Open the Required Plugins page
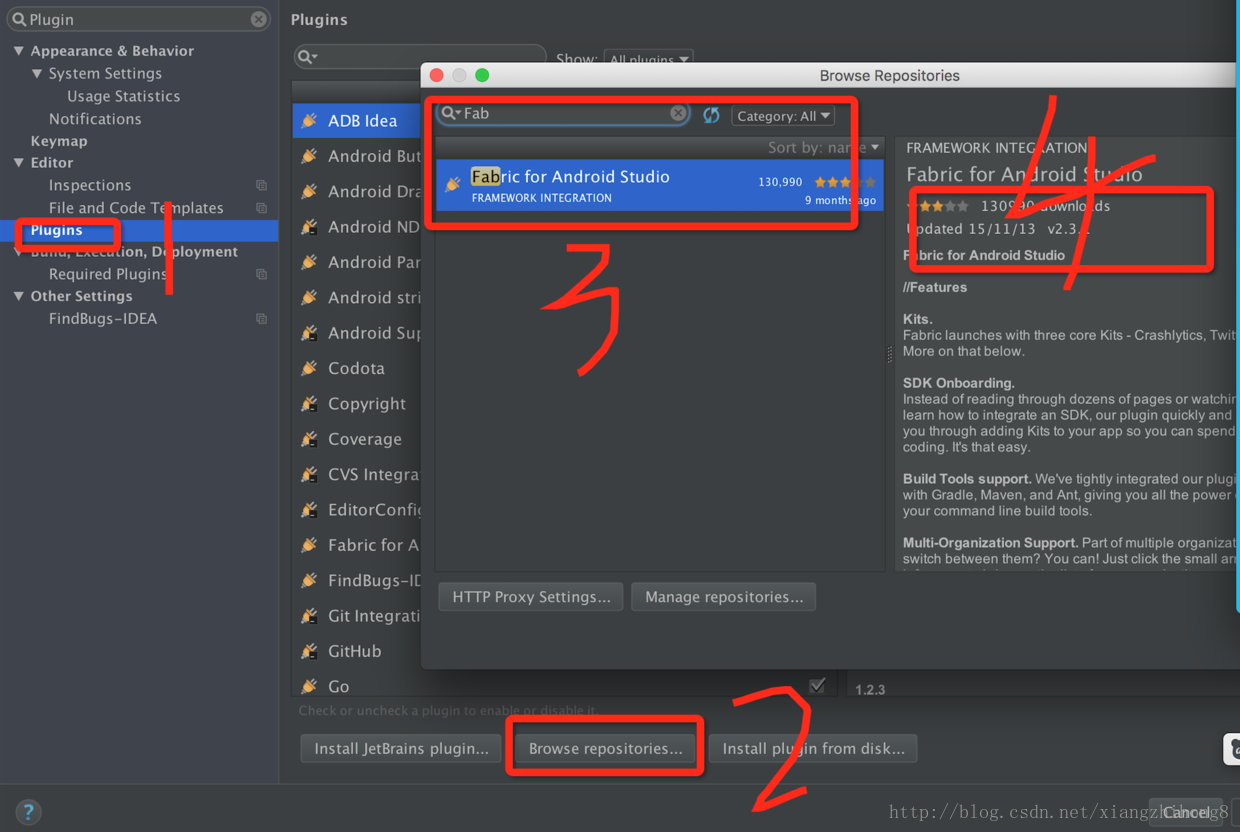Image resolution: width=1240 pixels, height=832 pixels. [108, 274]
